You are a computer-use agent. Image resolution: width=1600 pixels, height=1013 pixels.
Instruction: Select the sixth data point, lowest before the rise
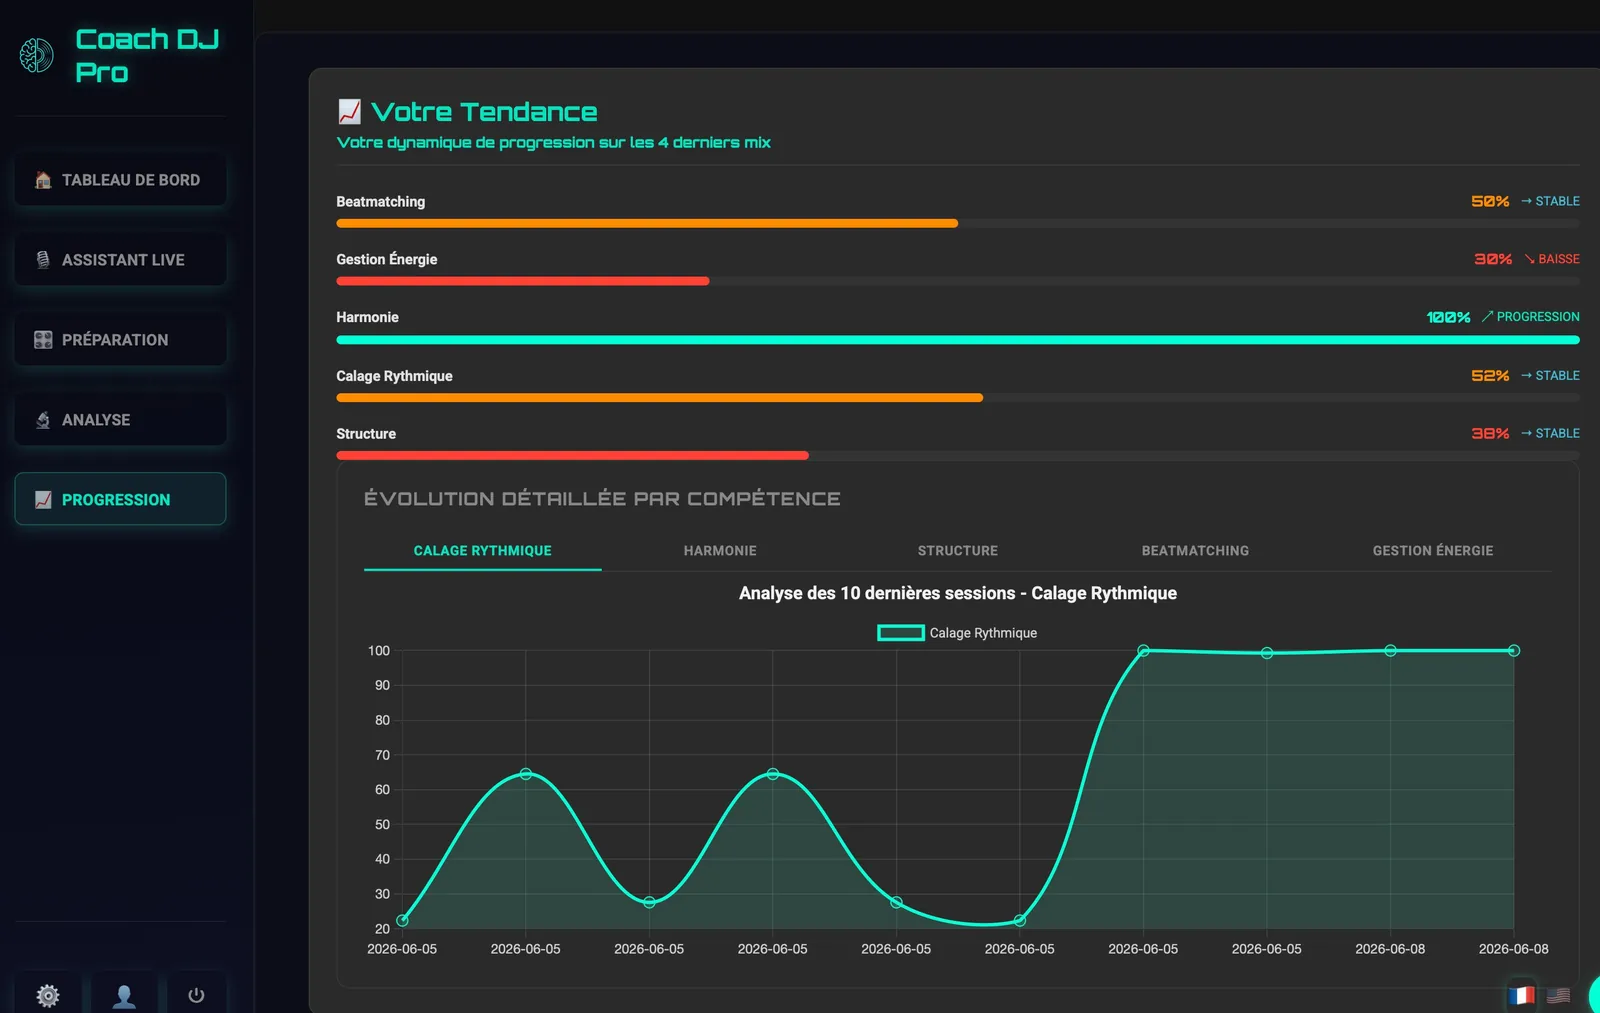tap(1020, 920)
